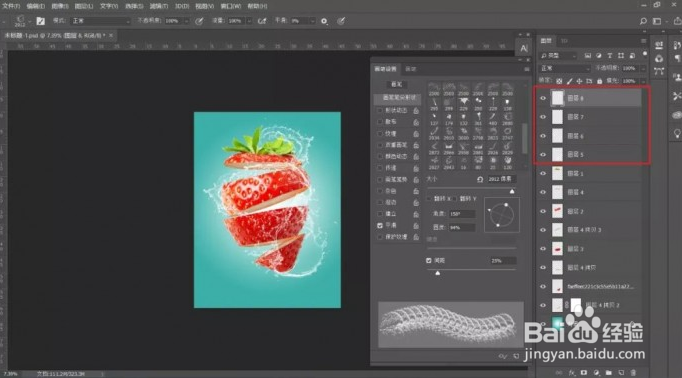Screen dimensions: 682x378
Task: Open the Creative Cloud Libraries panel icon
Action: pyautogui.click(x=677, y=115)
